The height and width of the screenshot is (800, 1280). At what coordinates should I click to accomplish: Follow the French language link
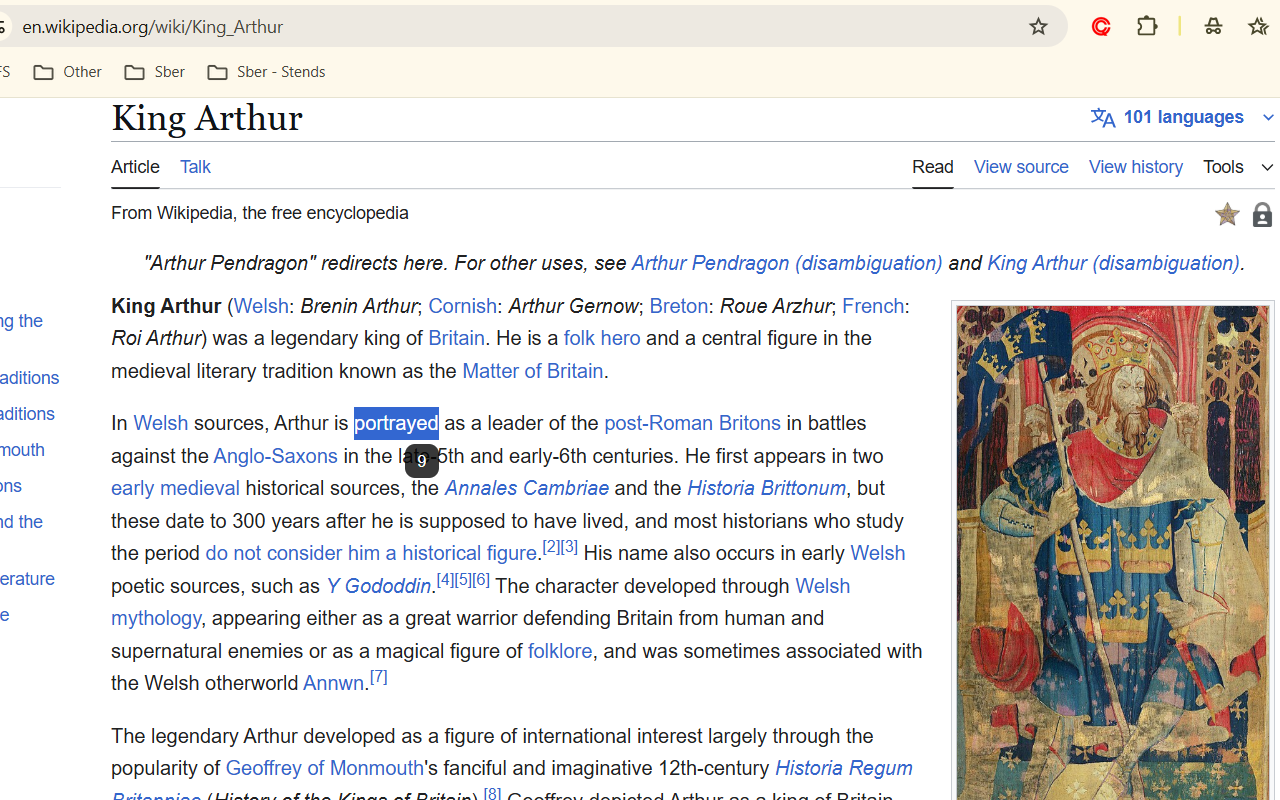873,306
